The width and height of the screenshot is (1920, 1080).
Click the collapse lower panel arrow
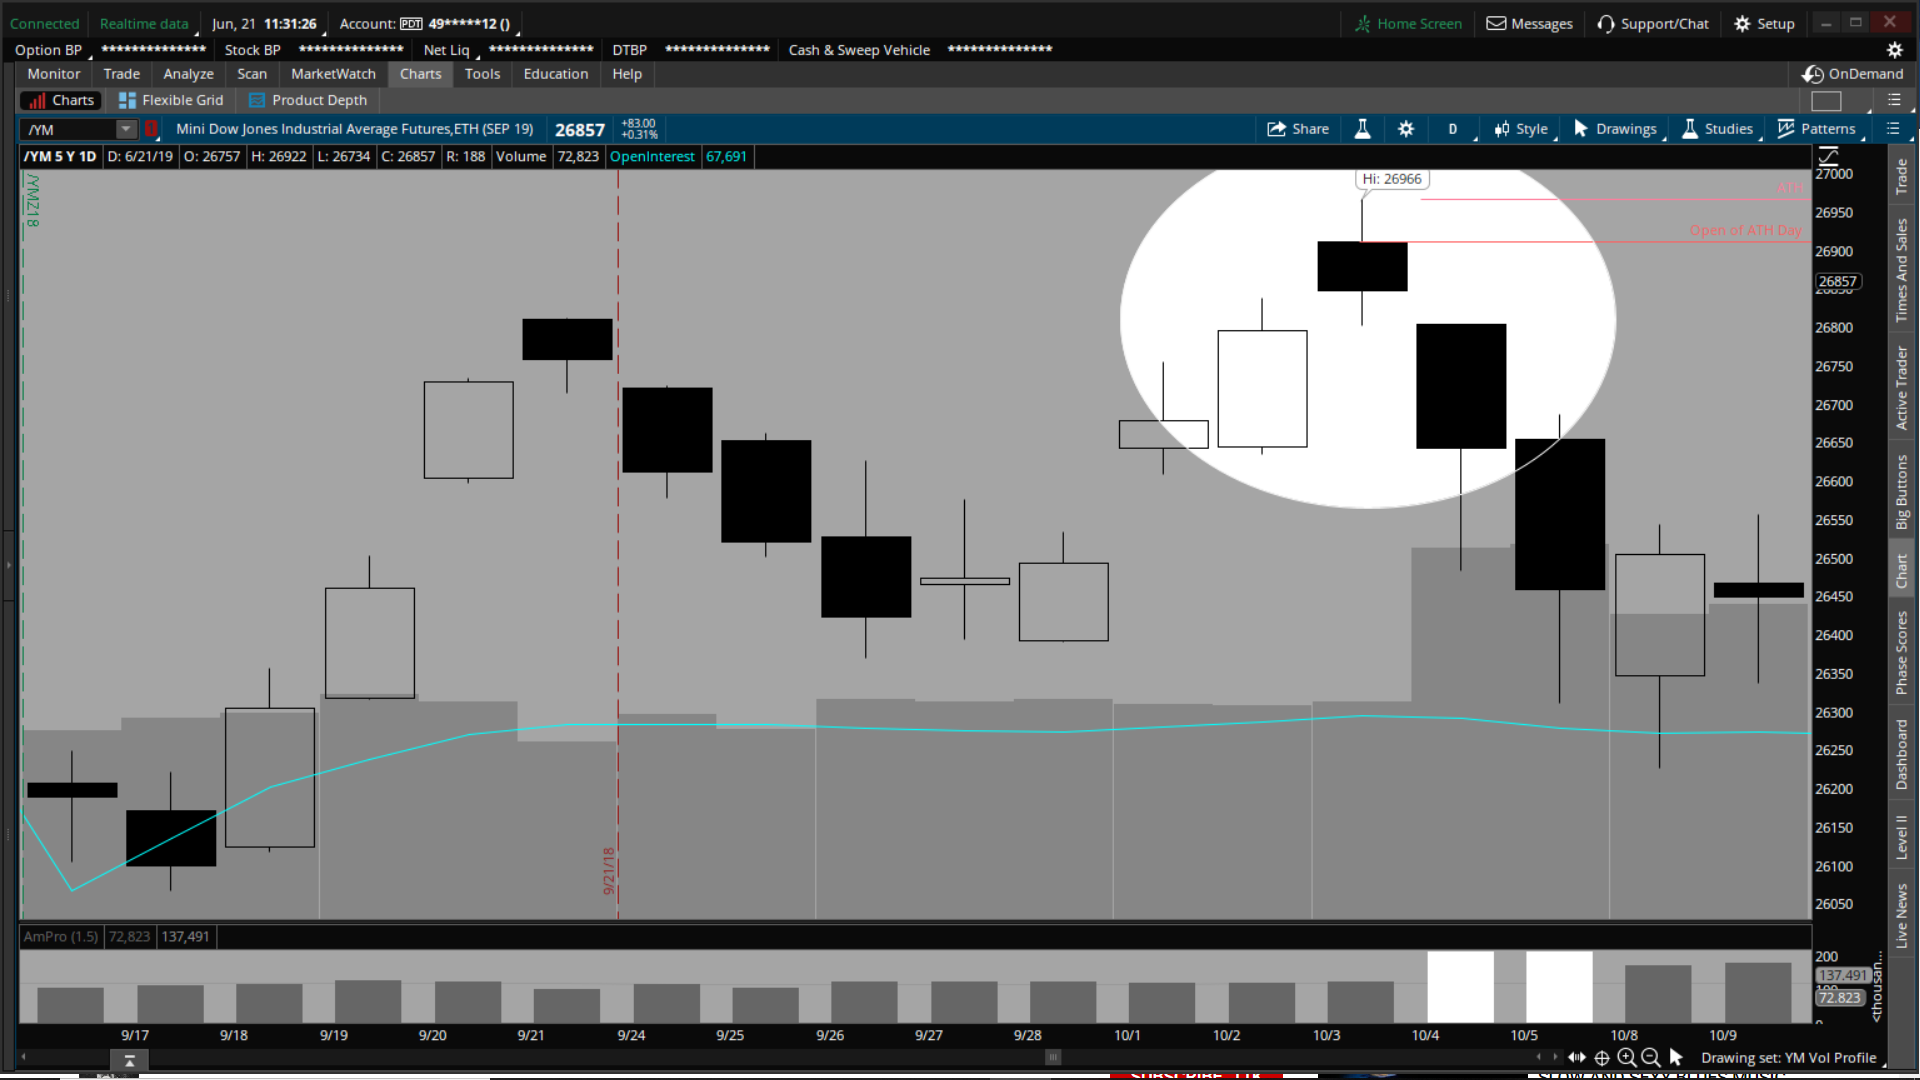pos(129,1061)
